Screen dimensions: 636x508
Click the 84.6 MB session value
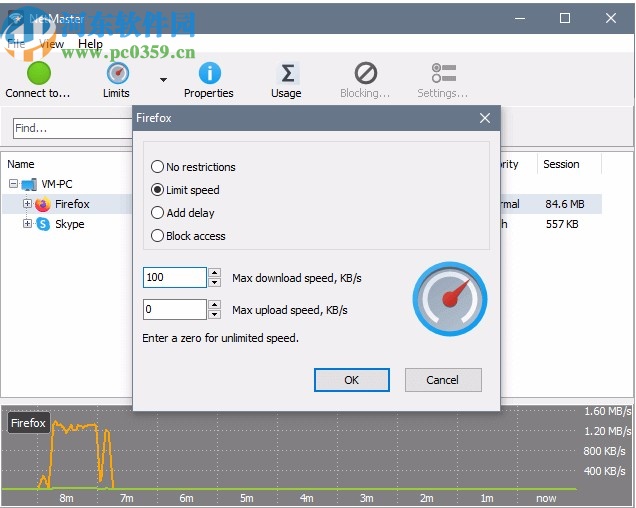click(565, 204)
